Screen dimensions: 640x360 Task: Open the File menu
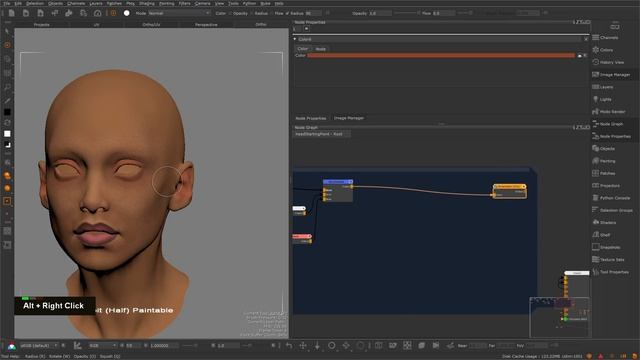tap(7, 3)
